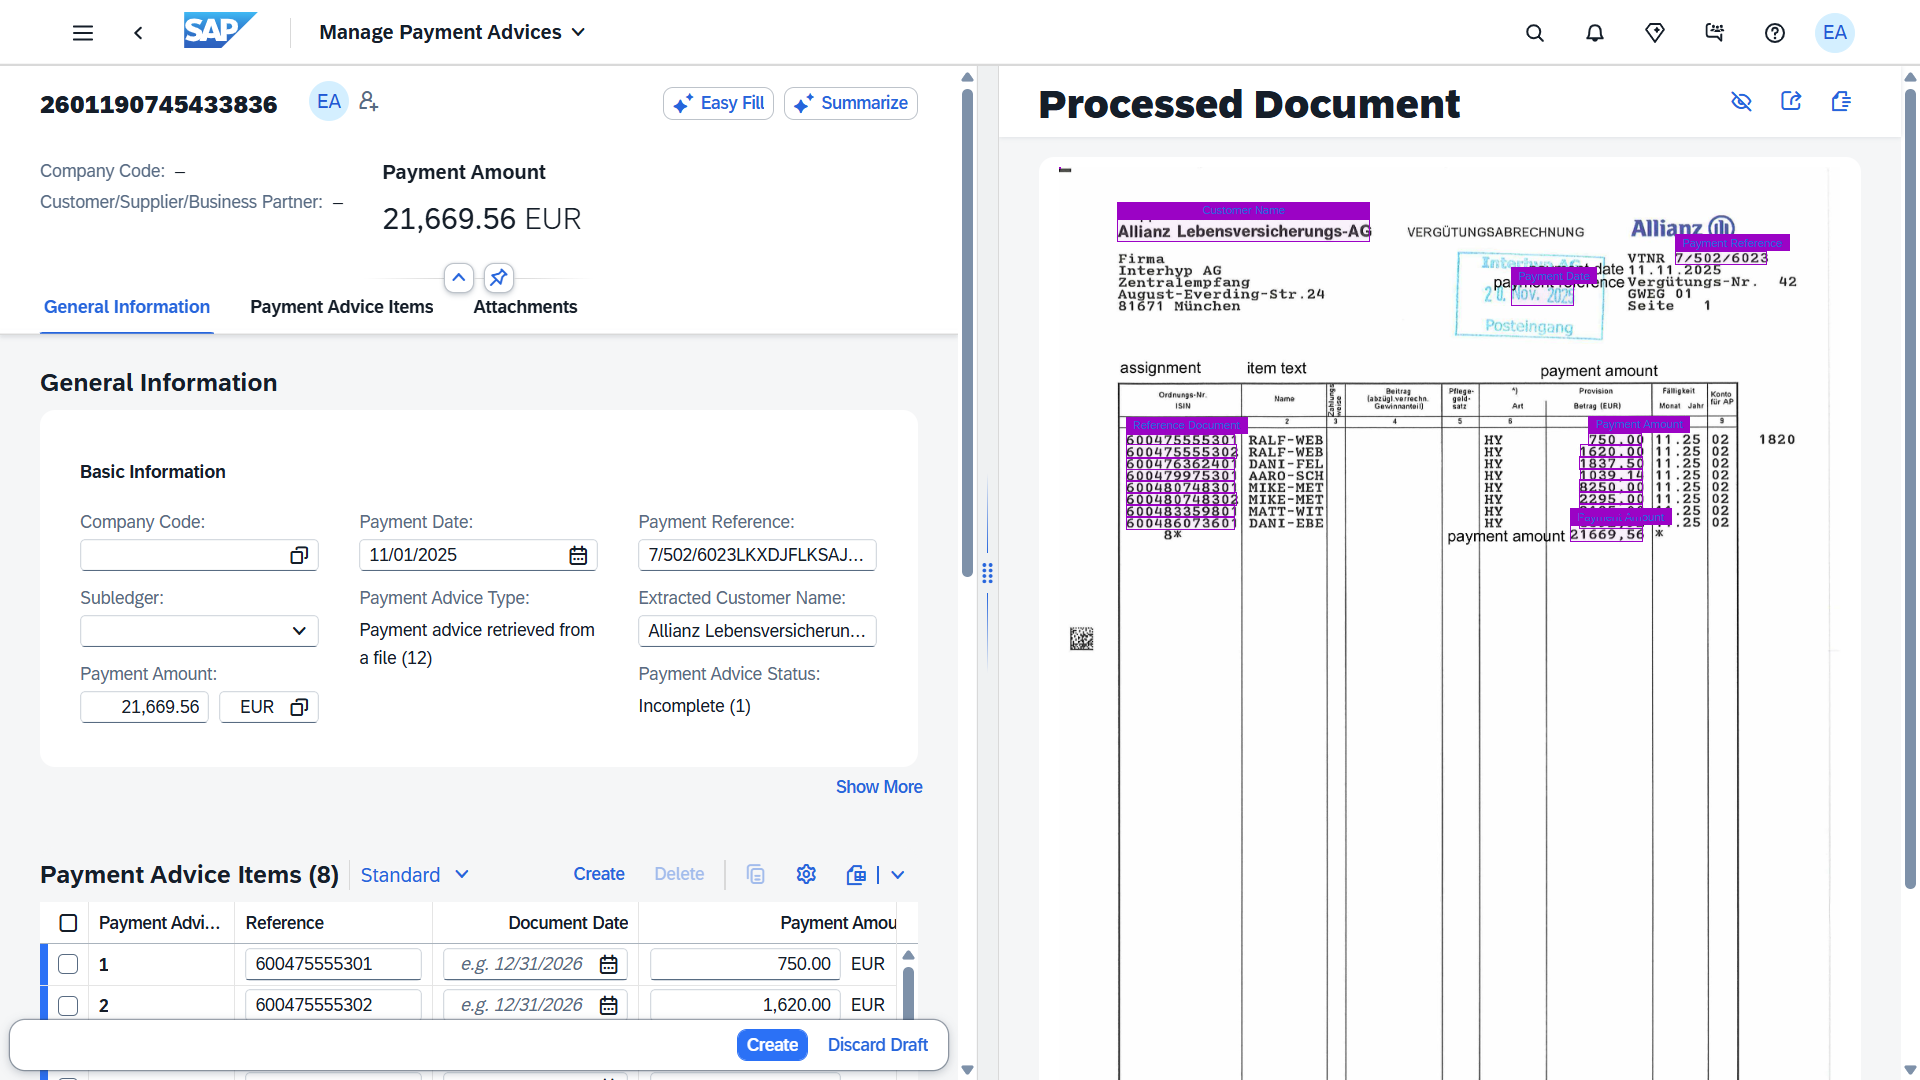Screen dimensions: 1920x1080
Task: Click the Easy Fill button
Action: 718,103
